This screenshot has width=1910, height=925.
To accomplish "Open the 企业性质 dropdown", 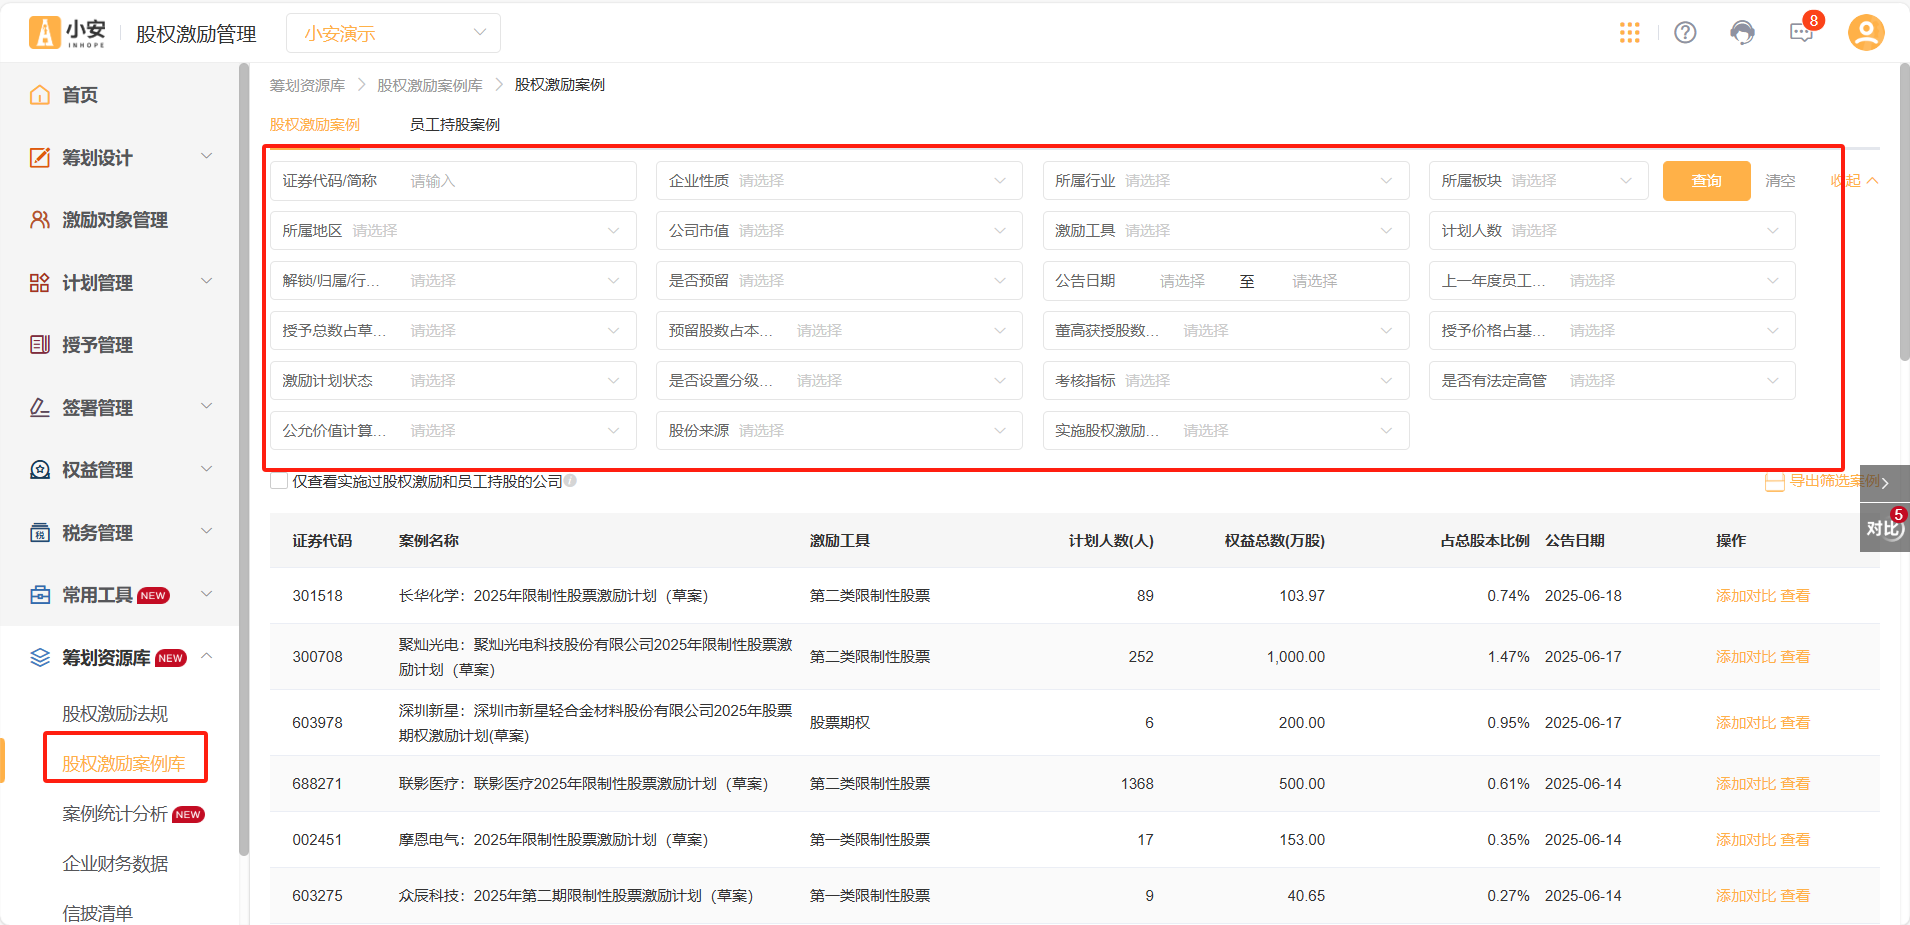I will coord(839,181).
